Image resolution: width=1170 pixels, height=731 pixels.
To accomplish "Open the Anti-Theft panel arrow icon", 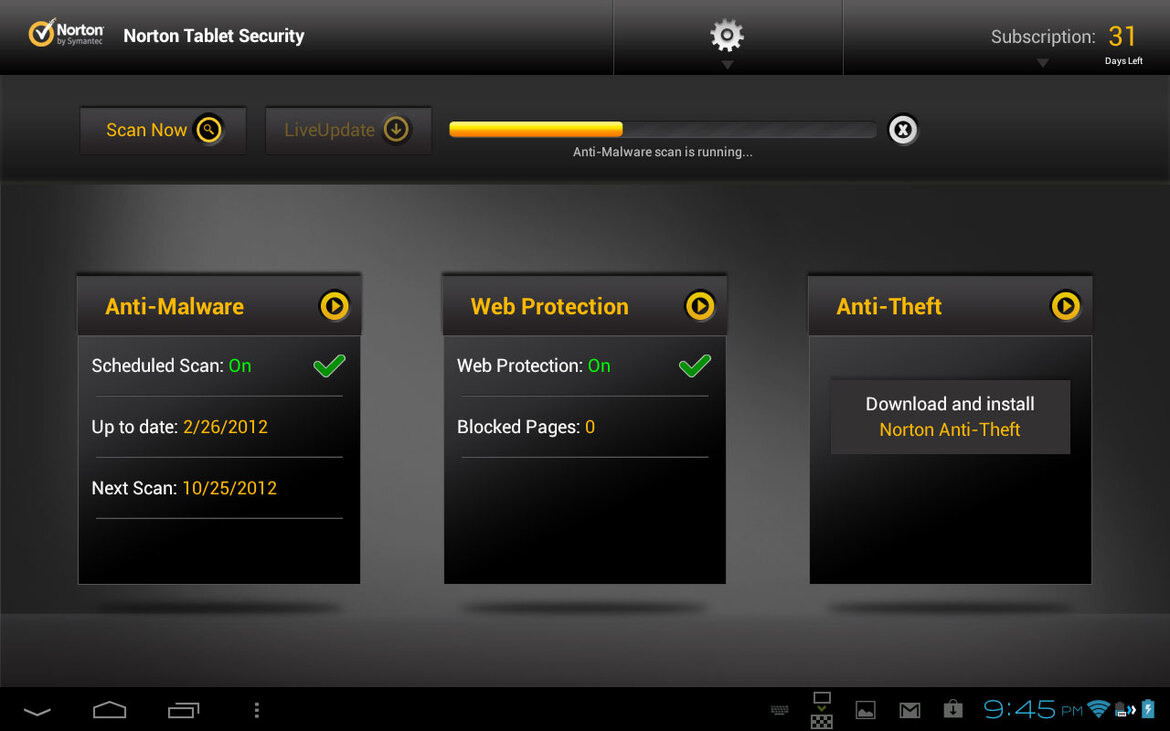I will coord(1066,306).
